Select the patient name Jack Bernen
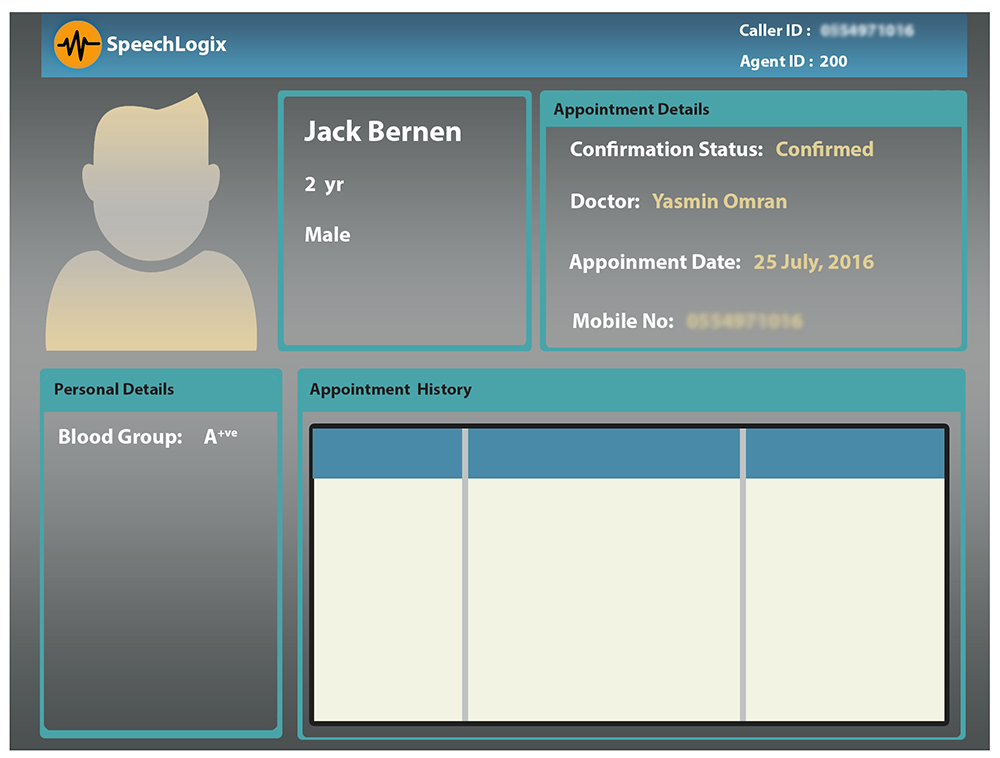1000x758 pixels. pos(382,132)
